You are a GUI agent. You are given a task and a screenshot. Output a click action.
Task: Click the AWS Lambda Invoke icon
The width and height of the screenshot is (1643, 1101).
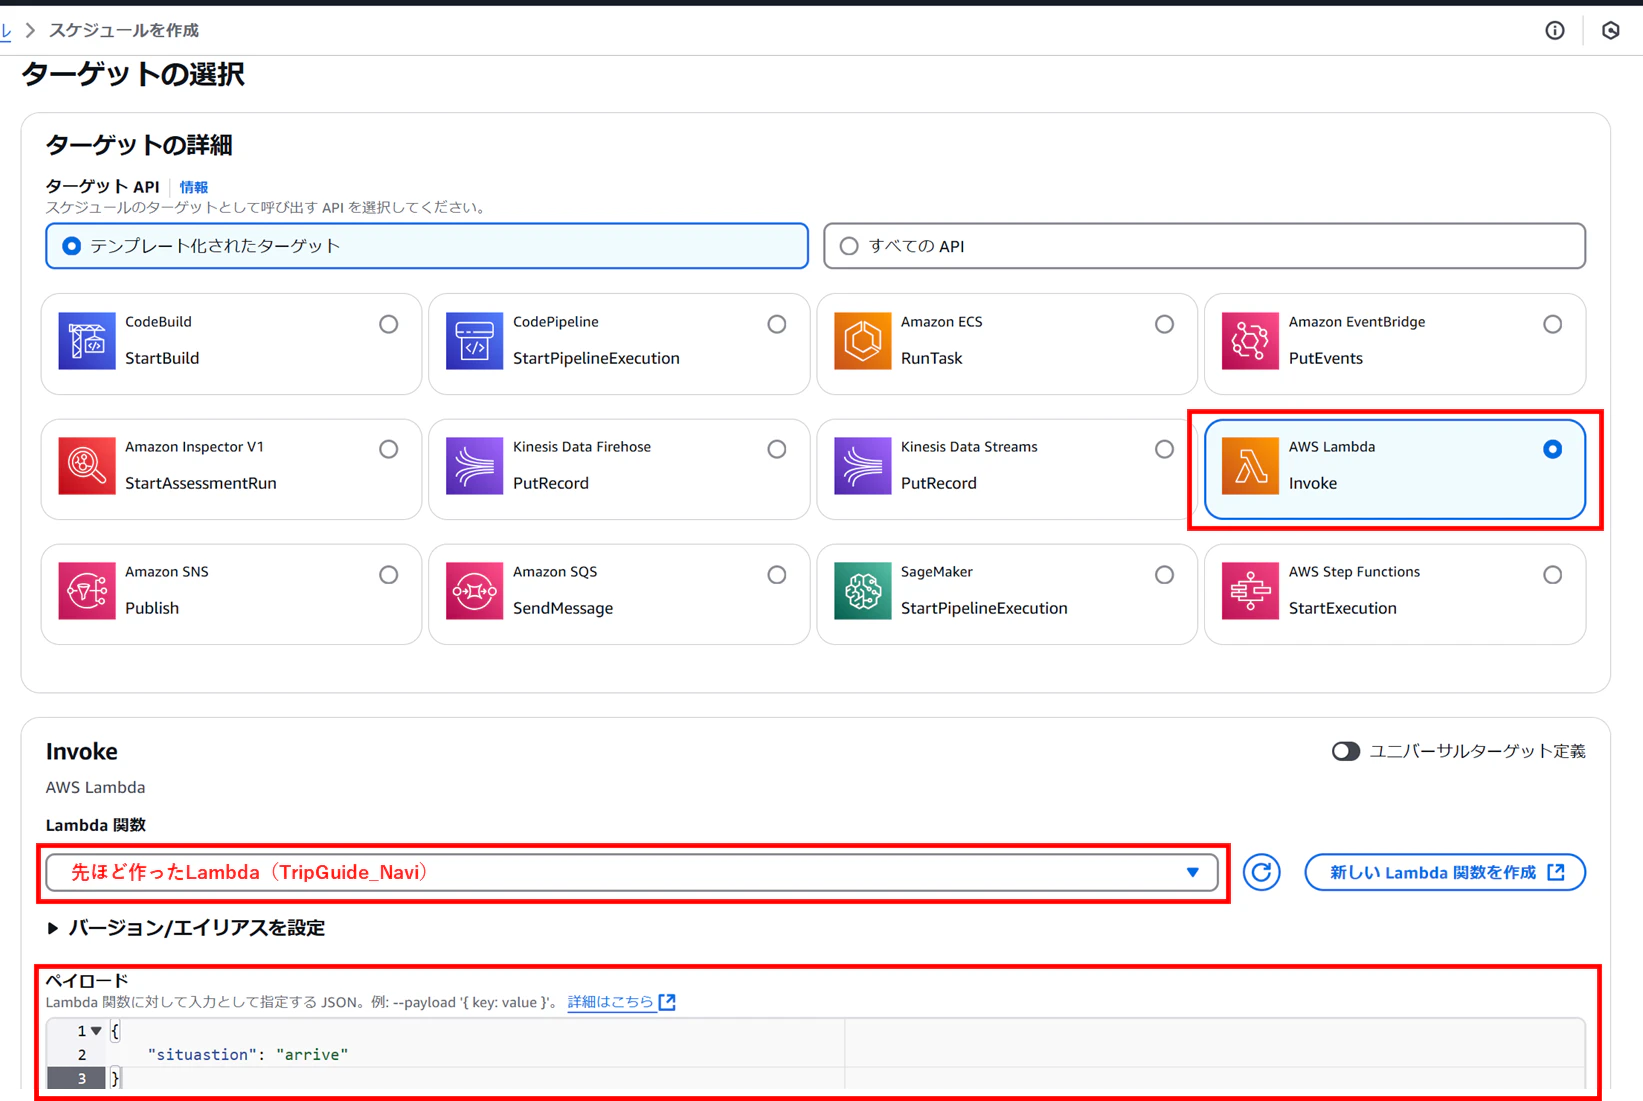[1250, 466]
